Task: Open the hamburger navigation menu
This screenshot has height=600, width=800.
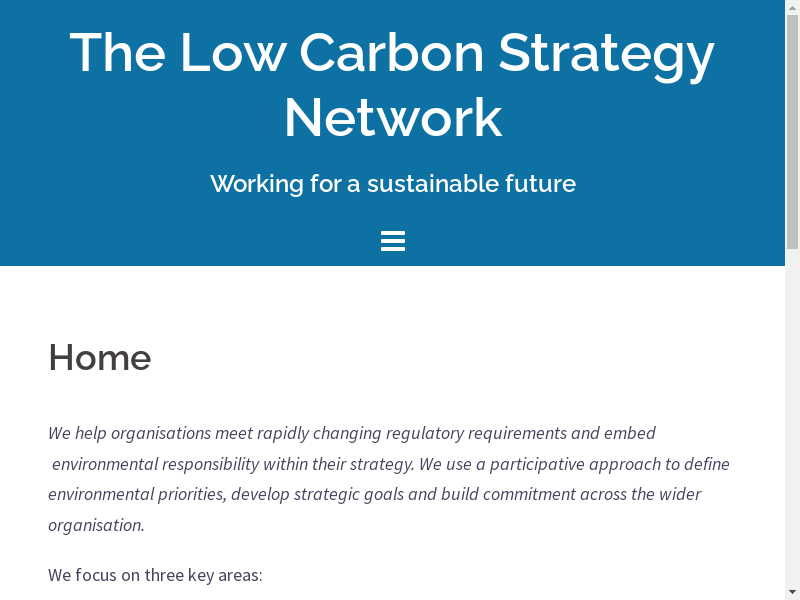Action: tap(393, 241)
